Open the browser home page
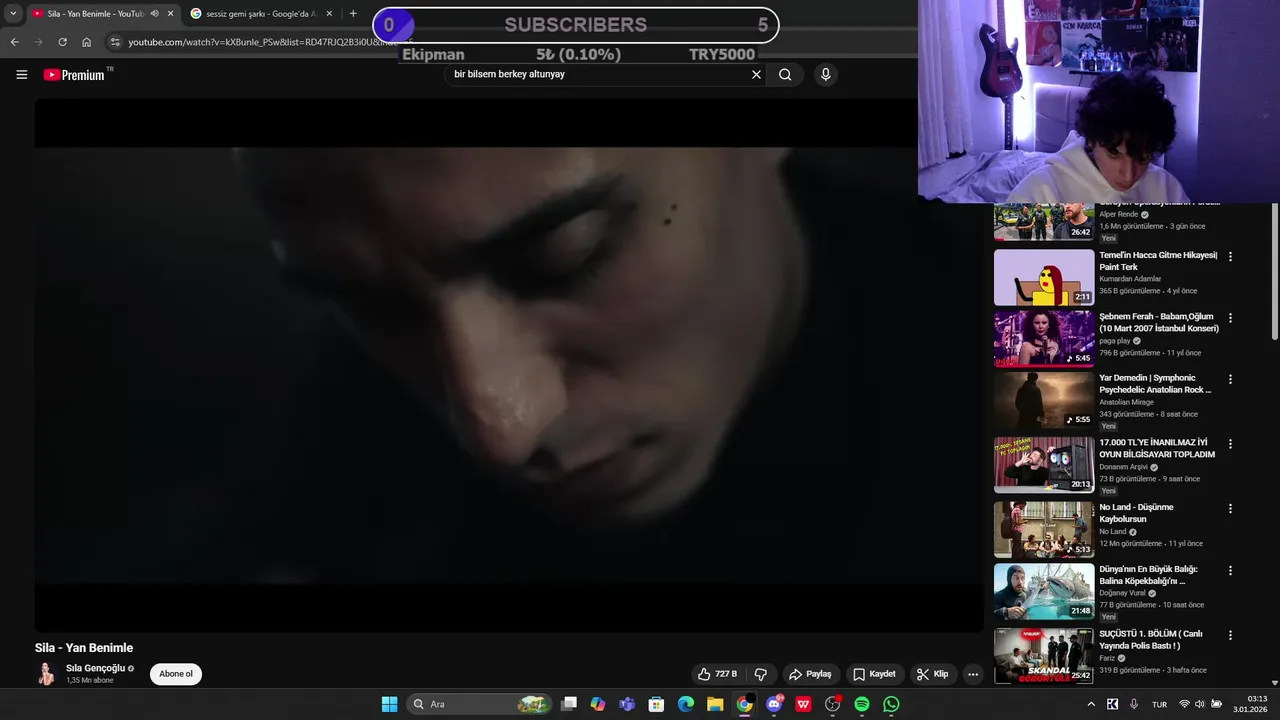This screenshot has height=720, width=1280. tap(86, 42)
